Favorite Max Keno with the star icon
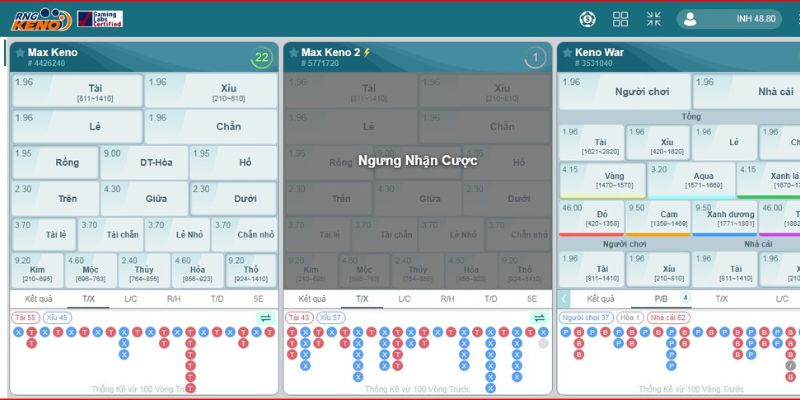The height and width of the screenshot is (400, 800). click(x=19, y=53)
